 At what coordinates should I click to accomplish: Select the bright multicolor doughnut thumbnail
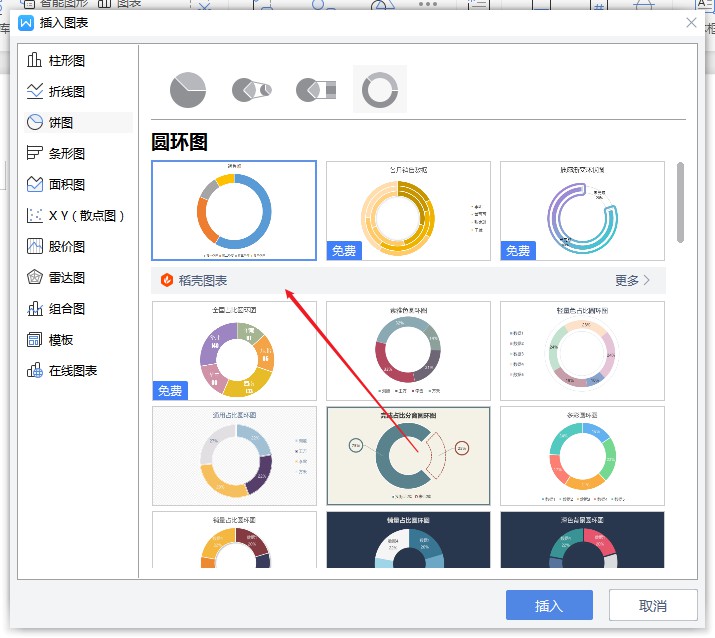coord(582,456)
